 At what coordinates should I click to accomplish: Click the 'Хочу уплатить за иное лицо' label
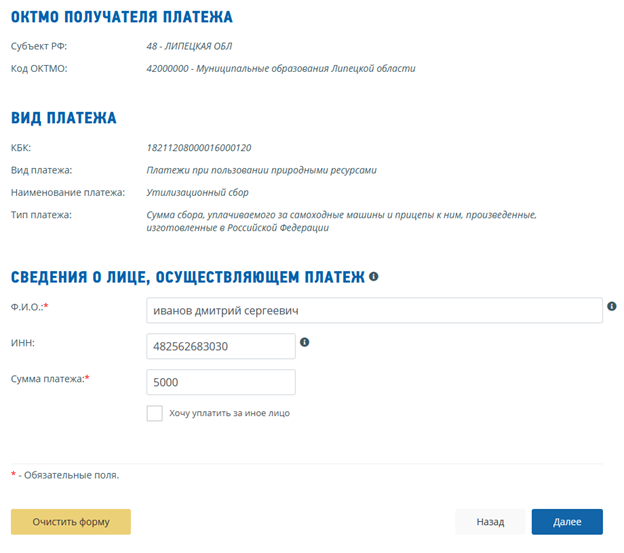230,413
